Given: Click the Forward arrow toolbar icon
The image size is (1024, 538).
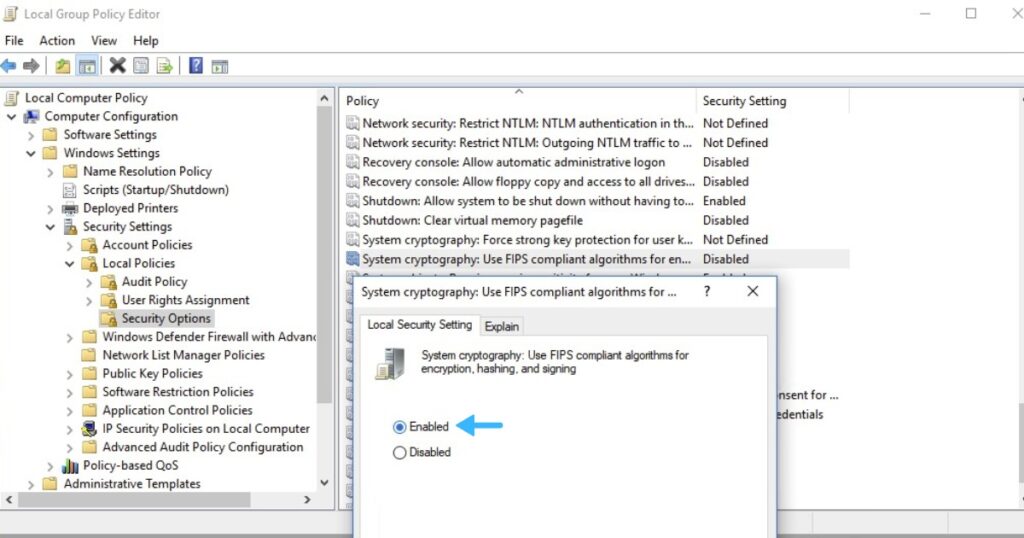Looking at the screenshot, I should [x=31, y=66].
